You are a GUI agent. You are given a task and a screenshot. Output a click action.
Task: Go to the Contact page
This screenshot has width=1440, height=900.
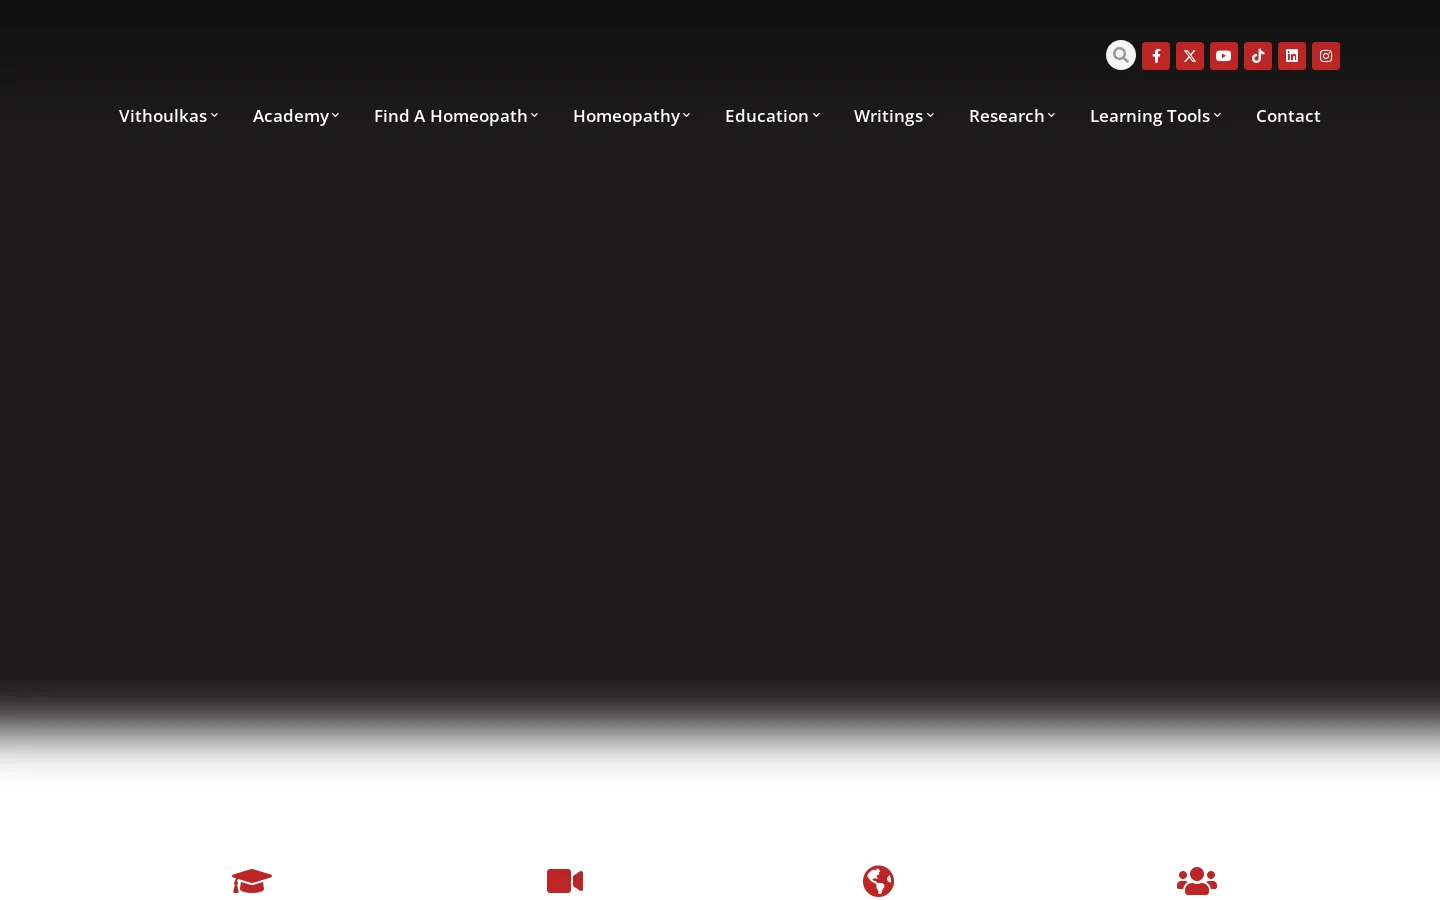pyautogui.click(x=1288, y=116)
